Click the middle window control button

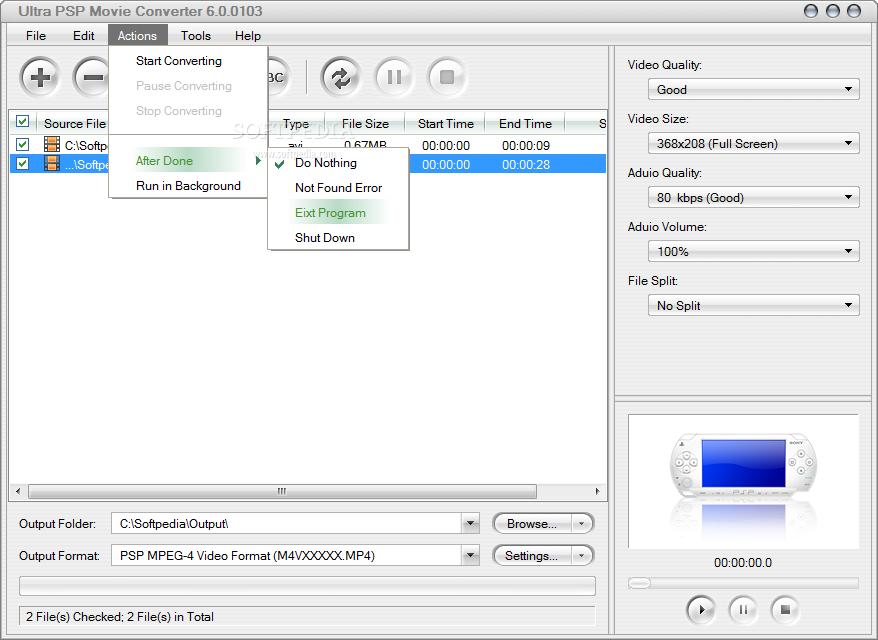click(833, 11)
